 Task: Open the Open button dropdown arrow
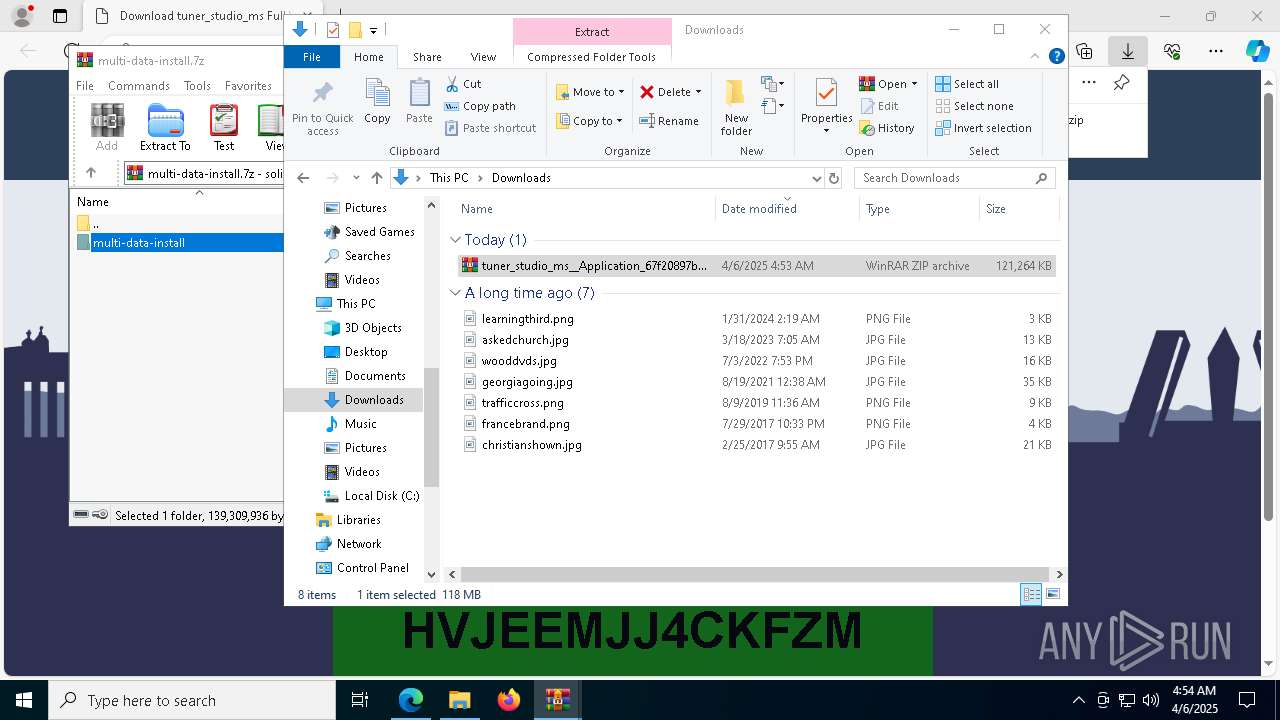tap(914, 84)
